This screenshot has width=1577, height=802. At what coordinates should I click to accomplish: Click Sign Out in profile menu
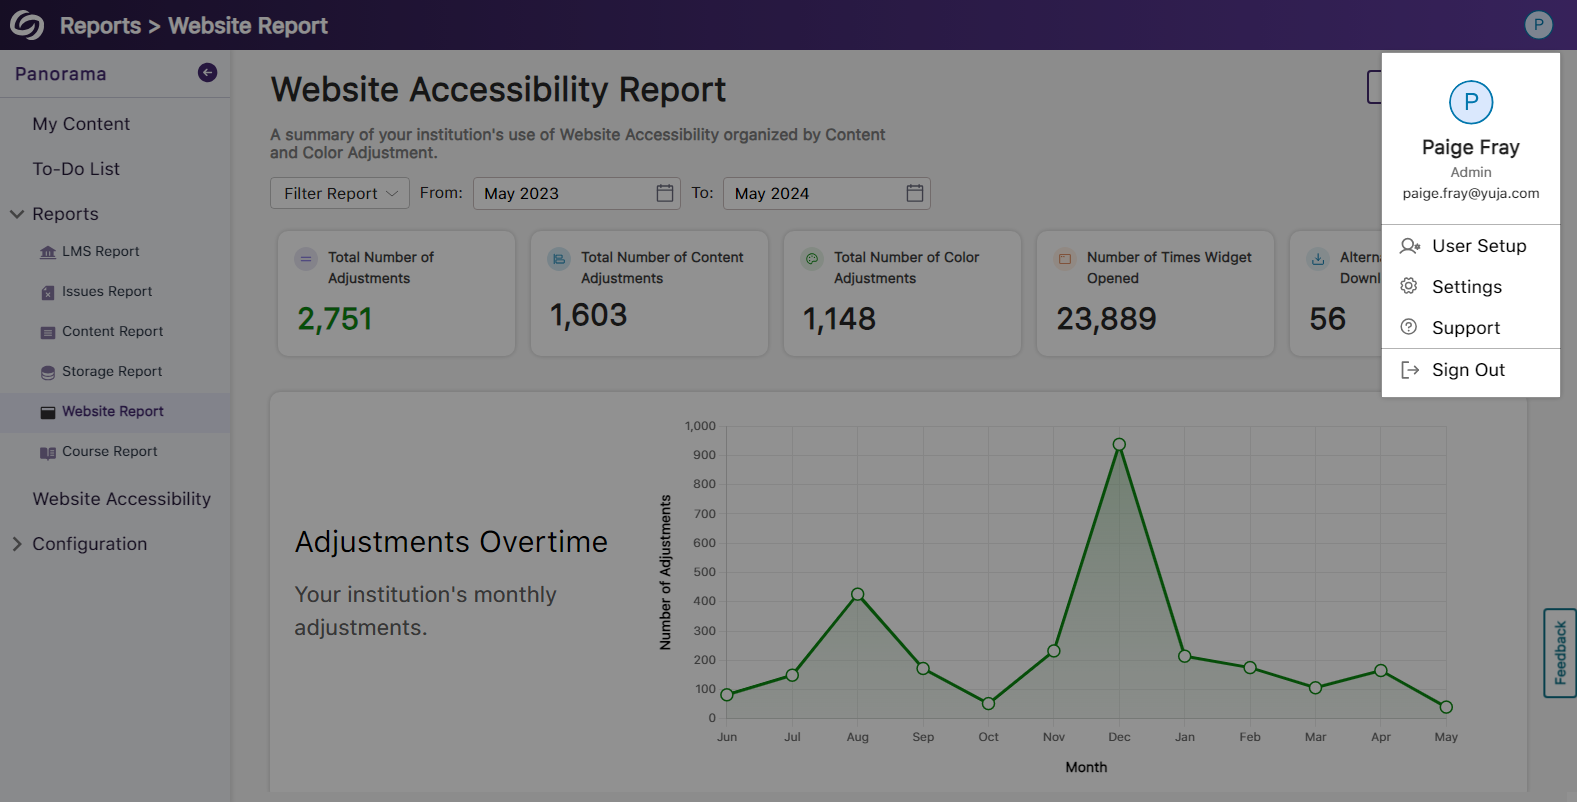click(x=1467, y=370)
